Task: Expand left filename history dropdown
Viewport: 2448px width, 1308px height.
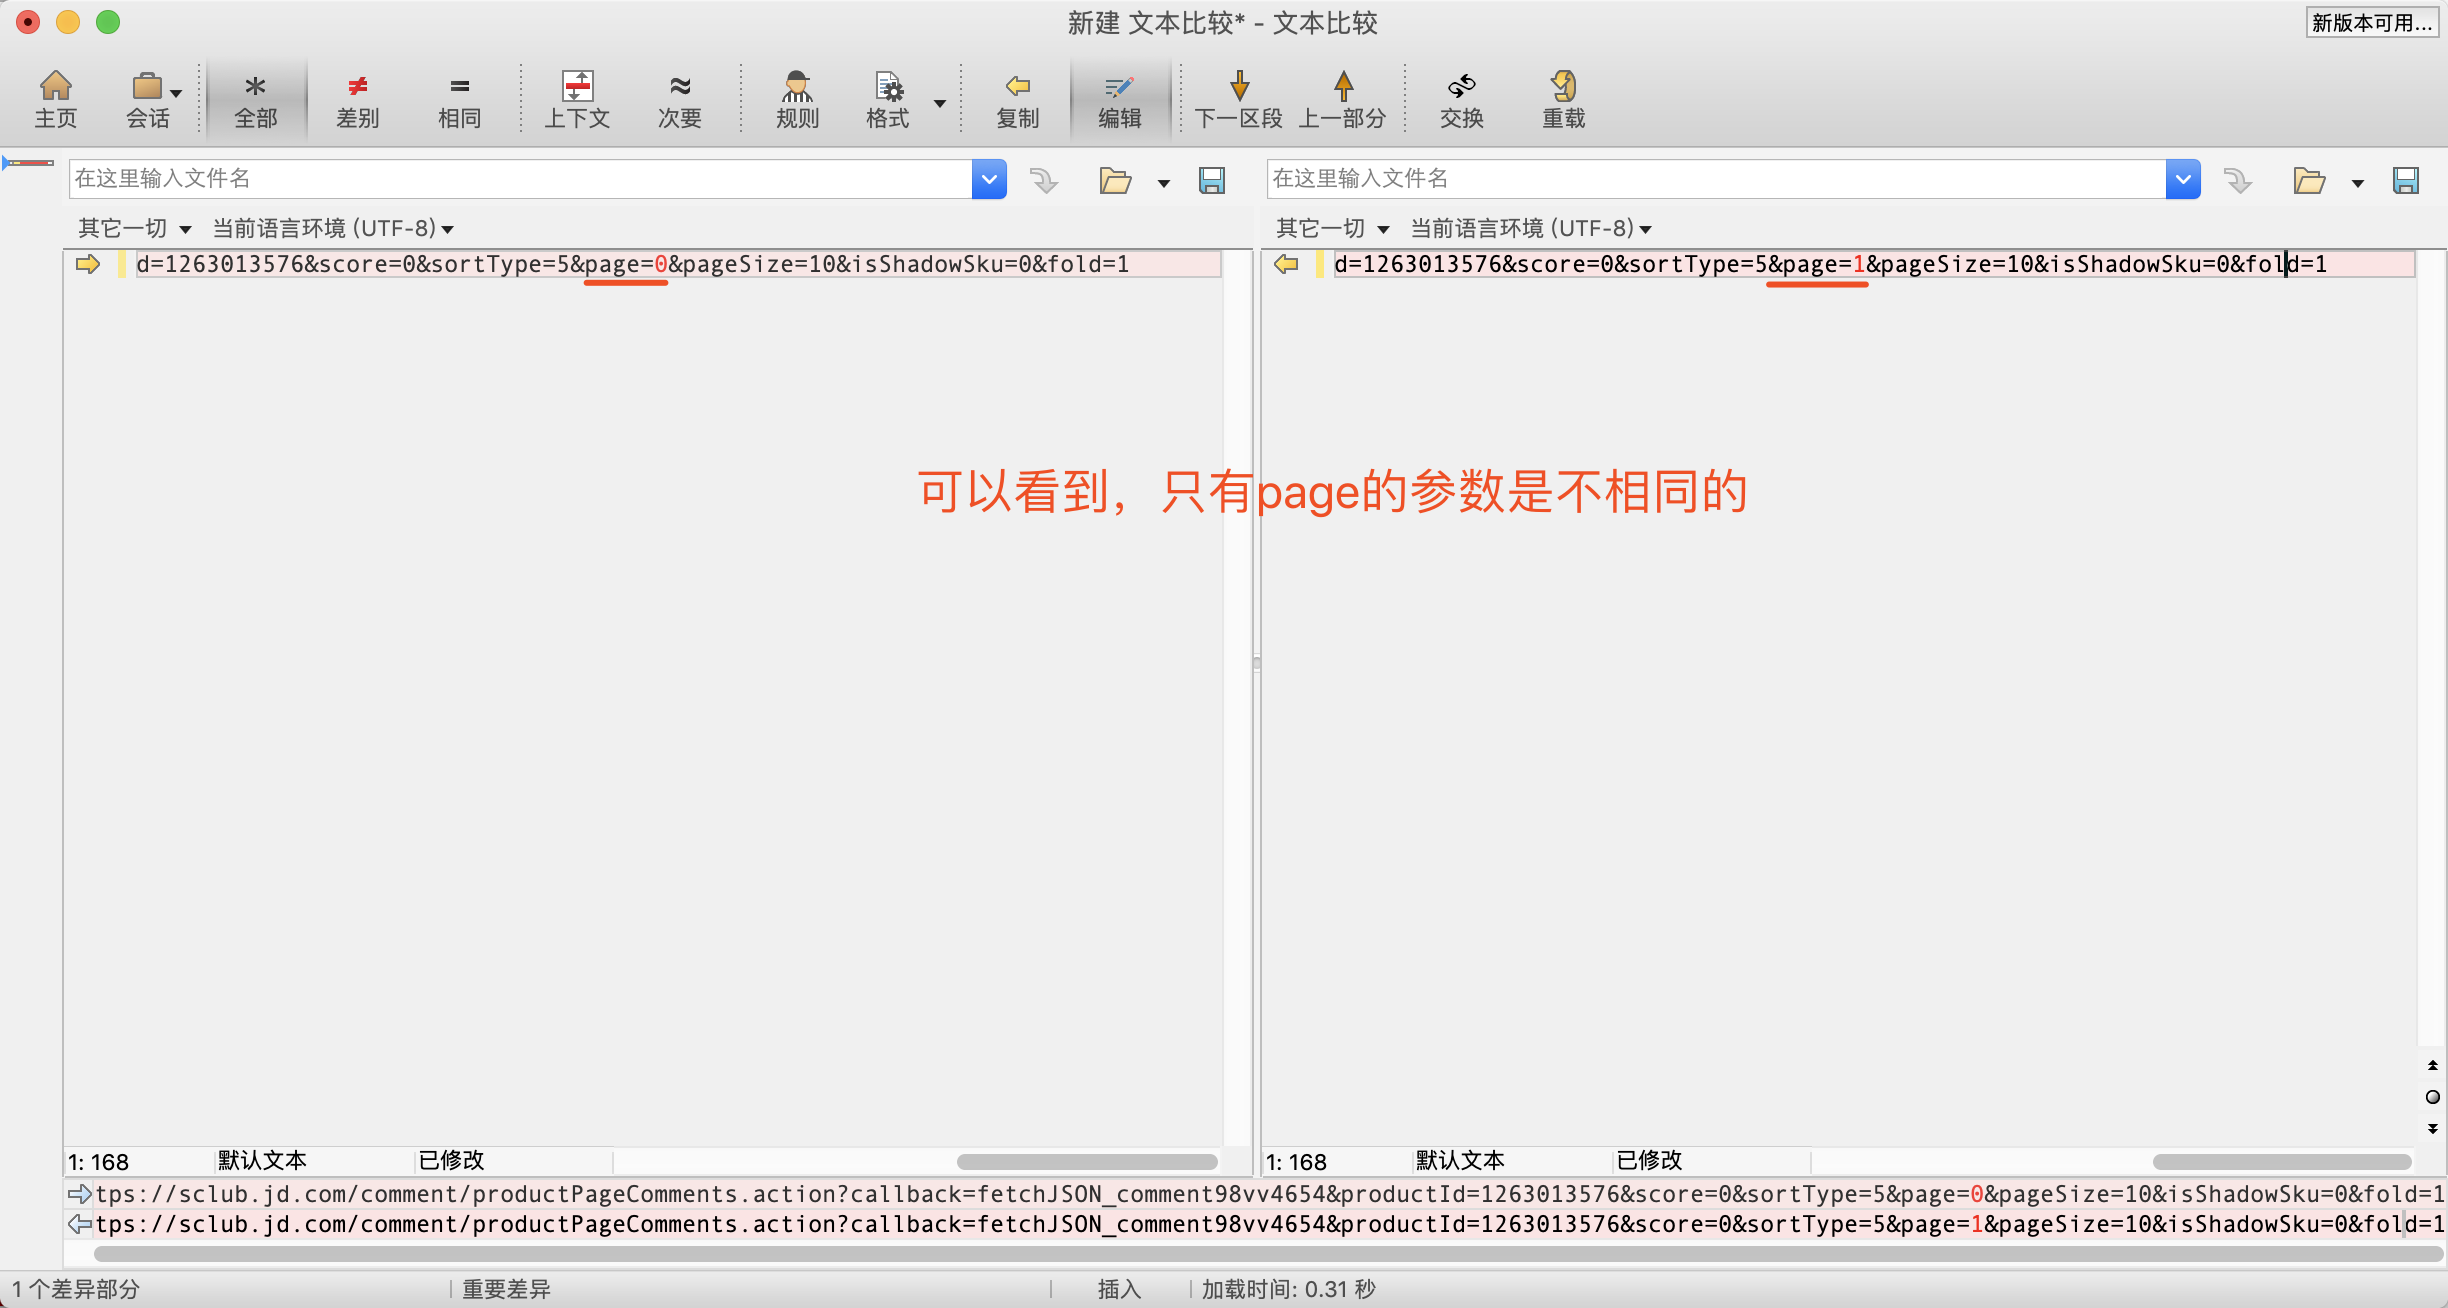Action: [988, 179]
